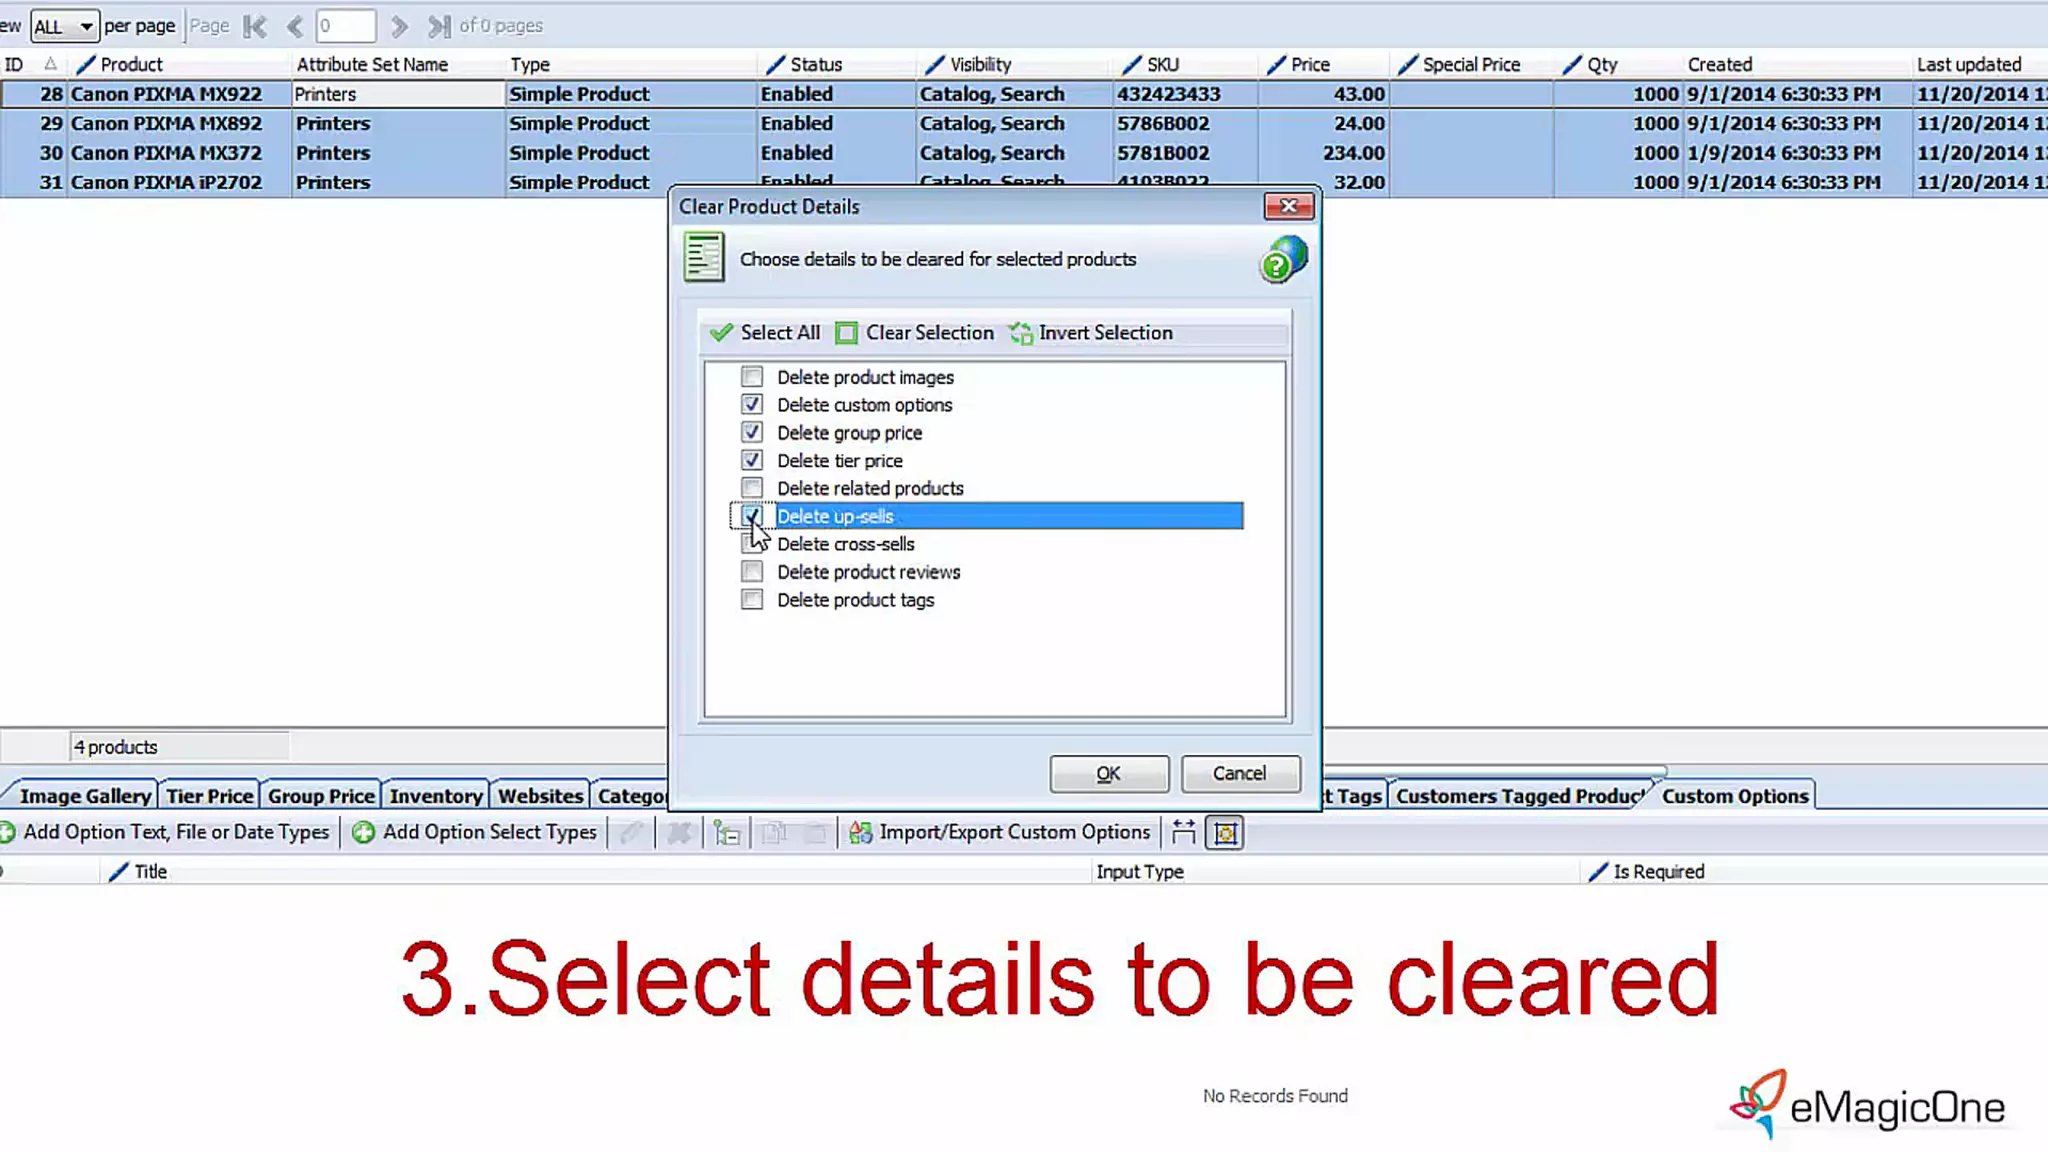
Task: Click the Select All checkmark icon
Action: click(x=720, y=333)
